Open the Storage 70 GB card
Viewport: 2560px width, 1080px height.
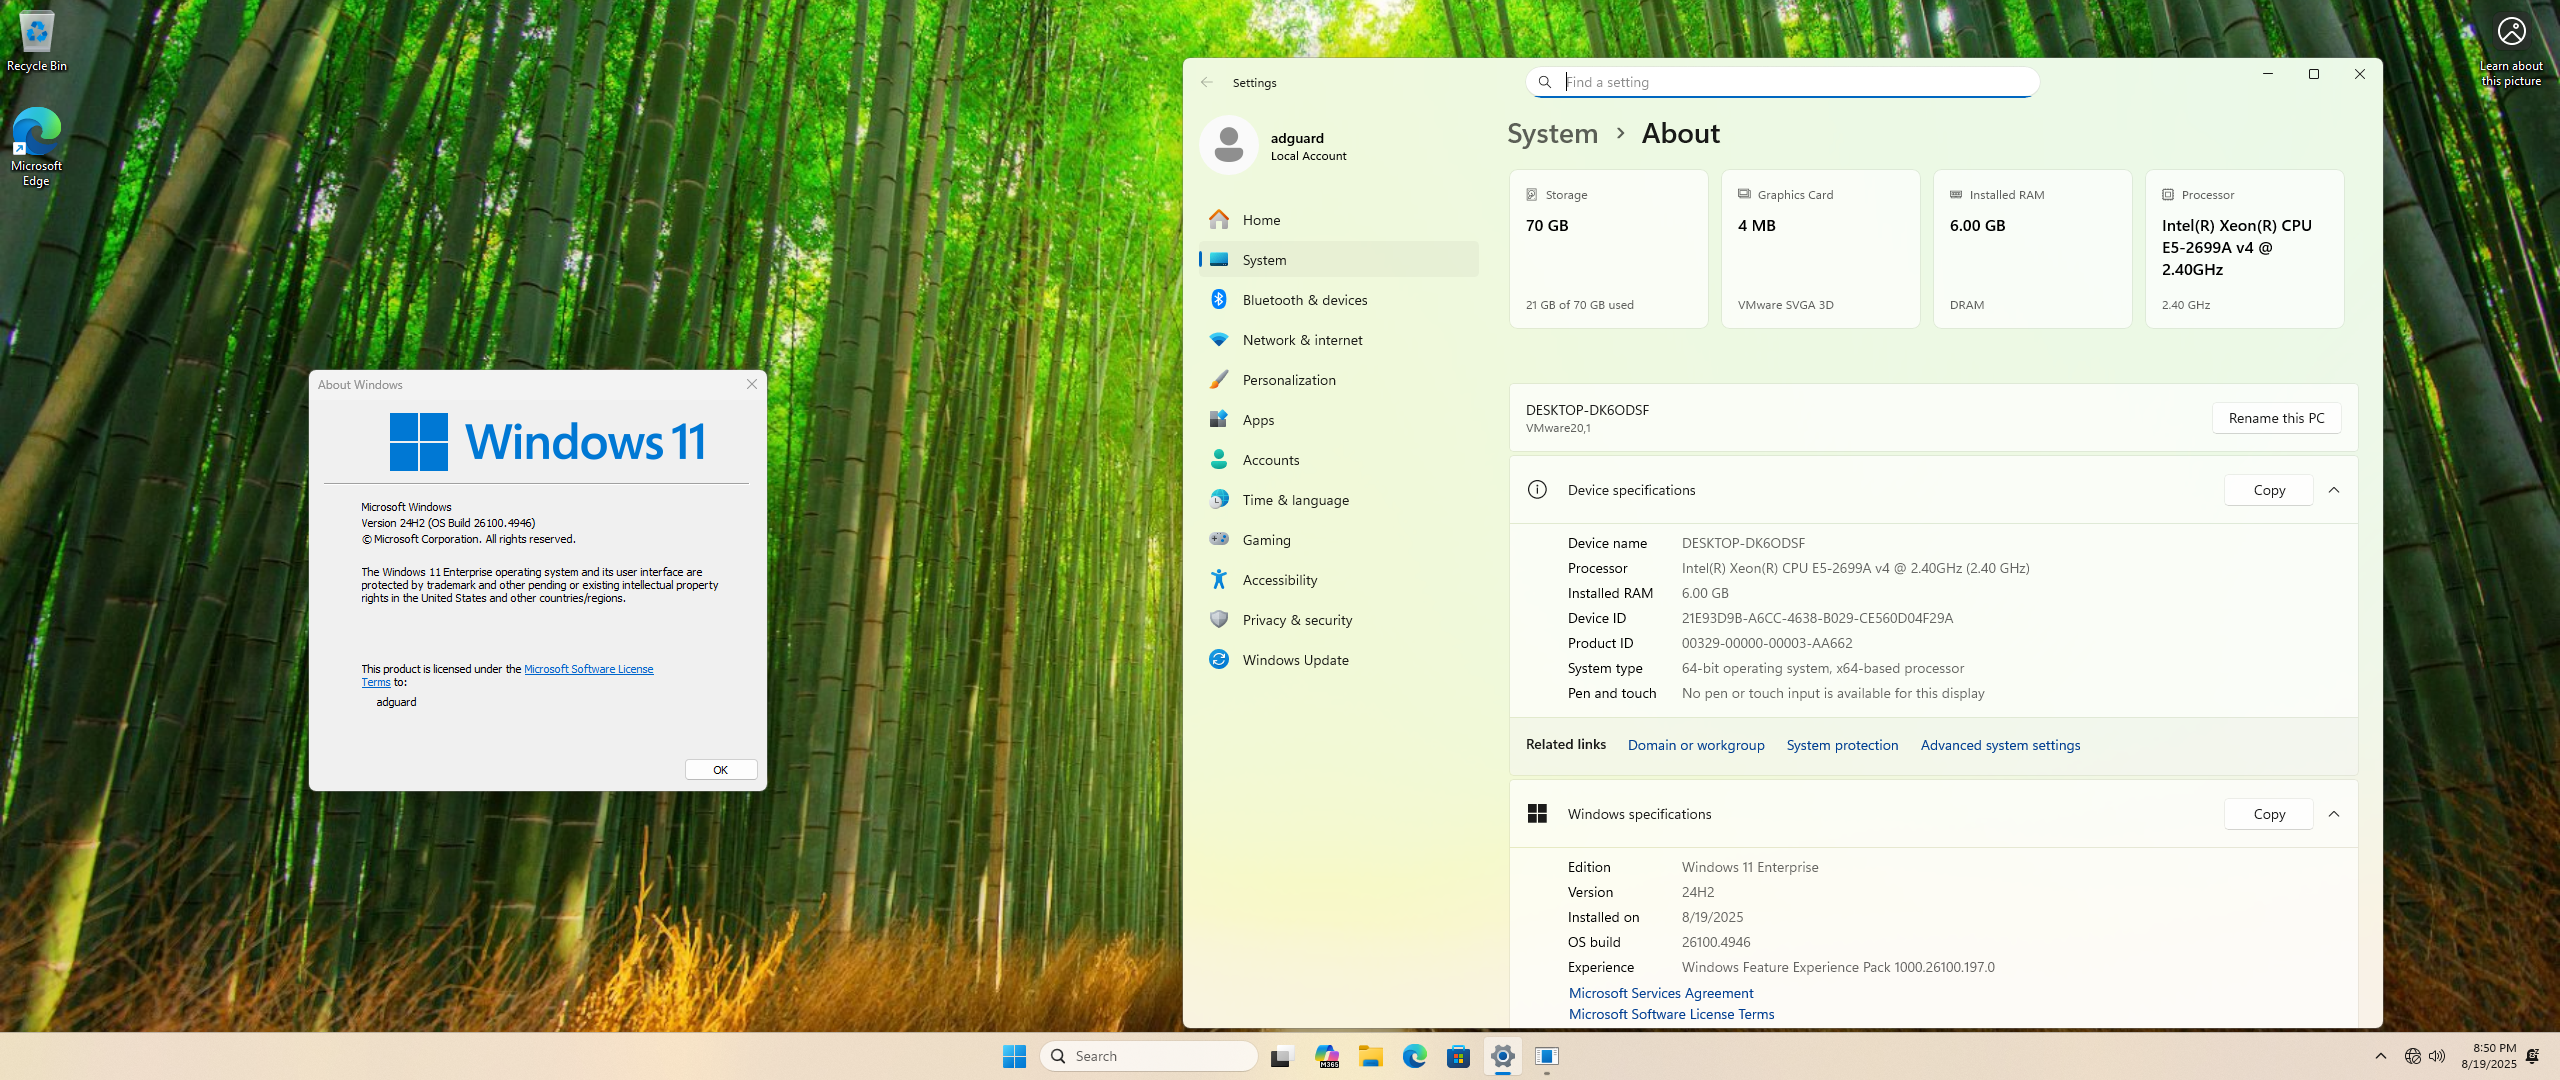tap(1608, 249)
